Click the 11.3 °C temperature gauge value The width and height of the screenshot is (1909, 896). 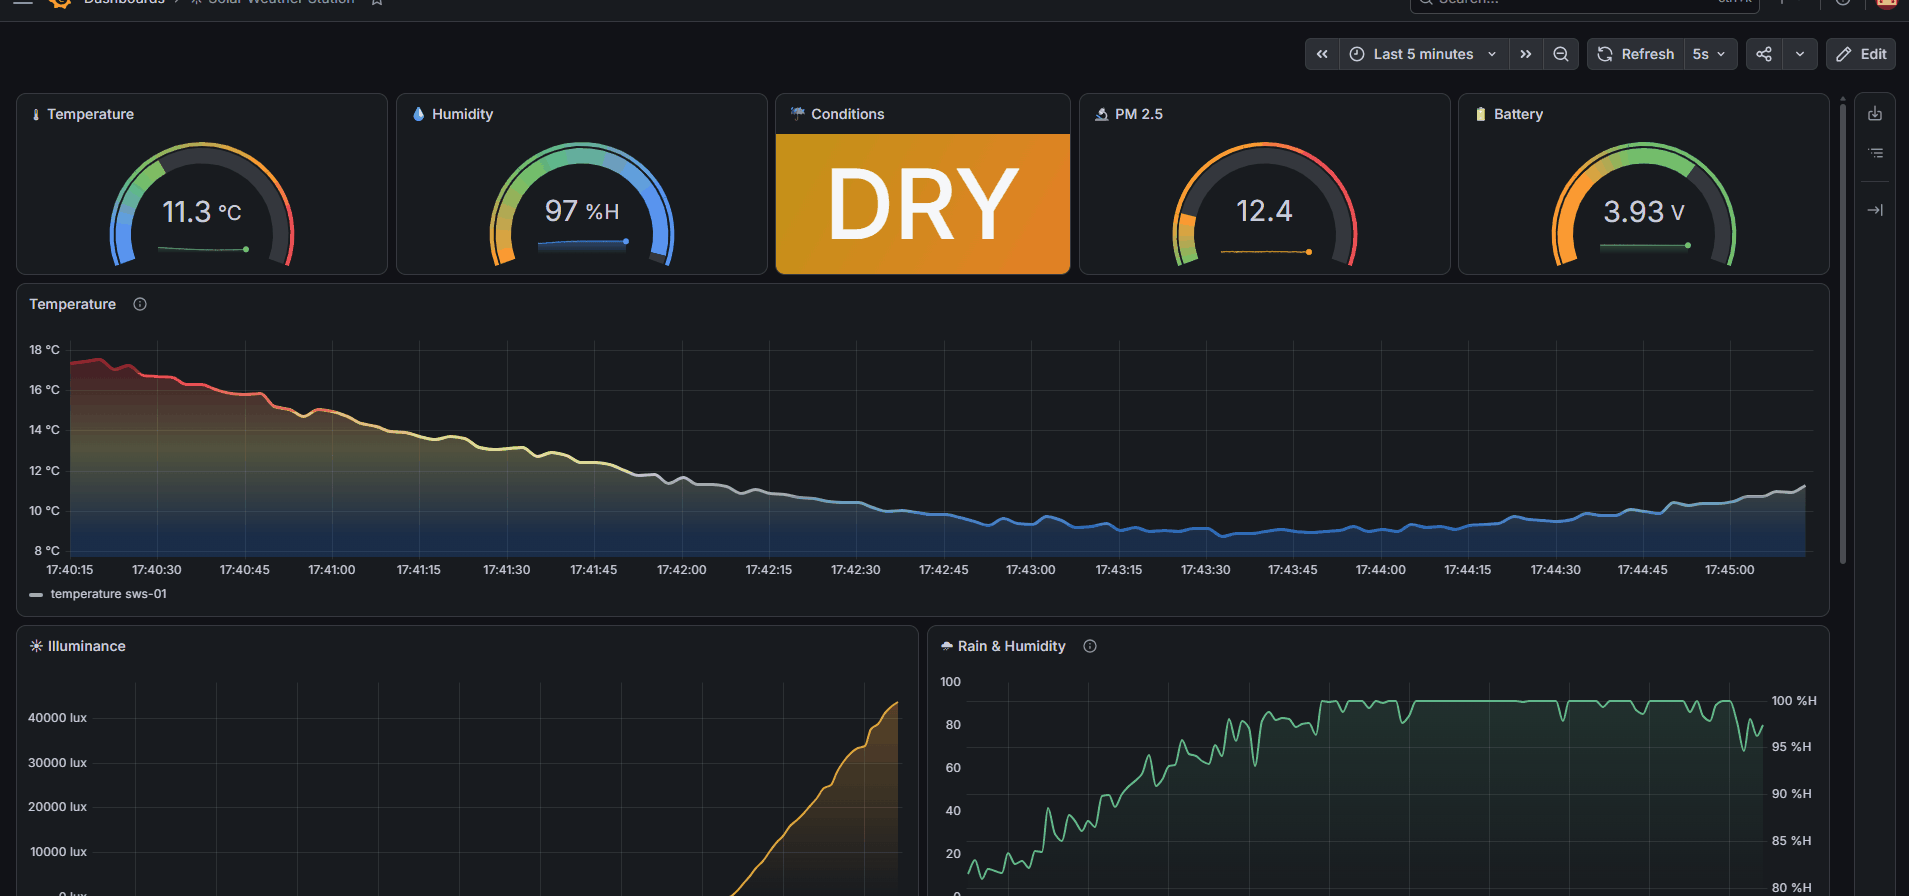pyautogui.click(x=202, y=212)
